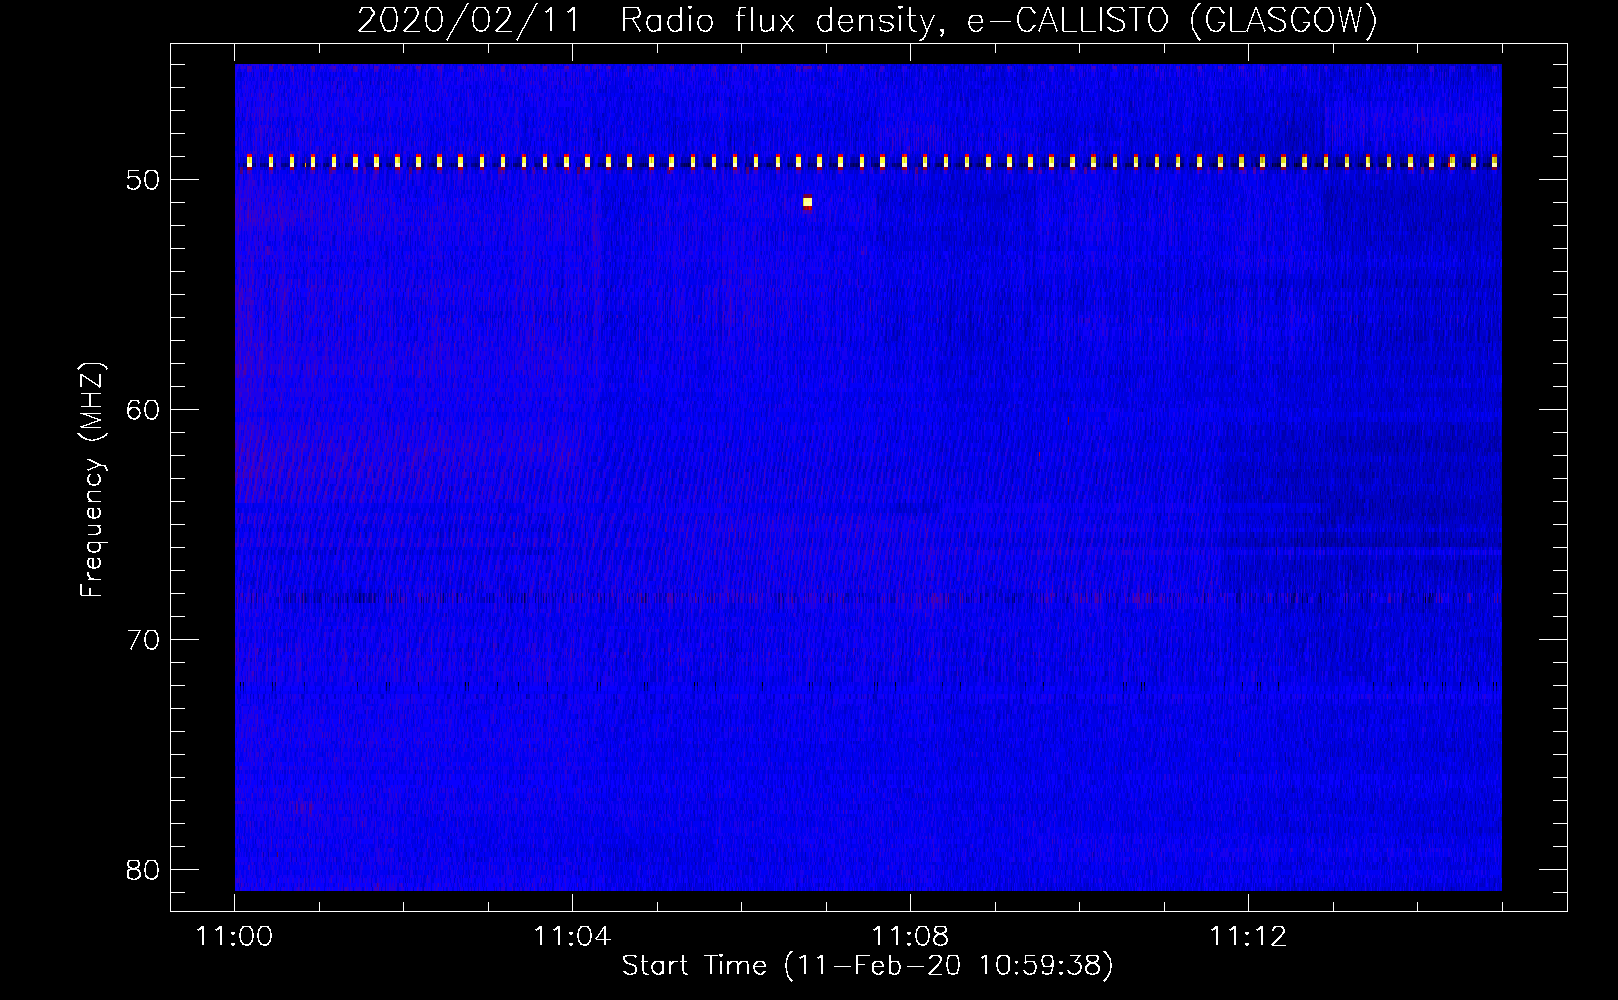Image resolution: width=1618 pixels, height=1000 pixels.
Task: Click the '11:00' time tick label
Action: 235,937
